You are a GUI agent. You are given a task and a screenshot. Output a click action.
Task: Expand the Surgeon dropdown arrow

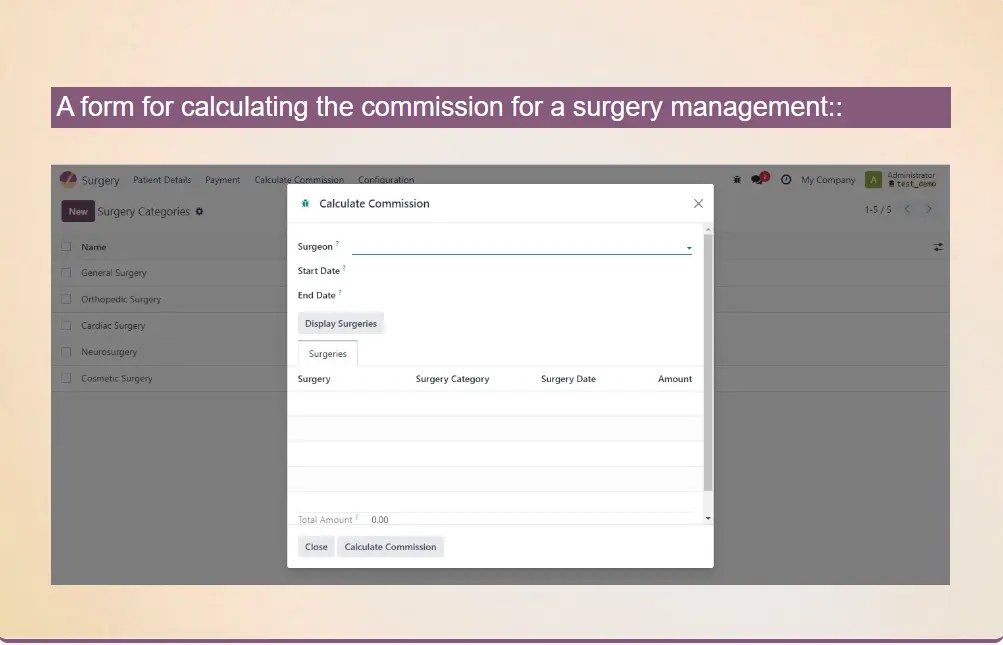pos(688,248)
